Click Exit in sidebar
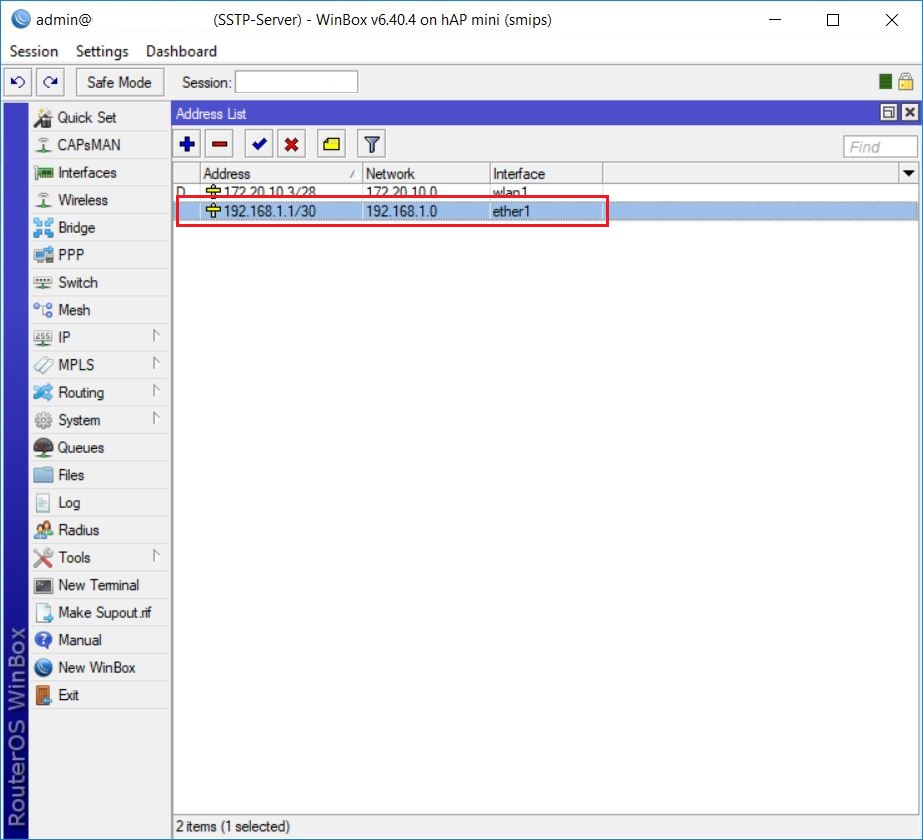The image size is (923, 840). coord(100,695)
